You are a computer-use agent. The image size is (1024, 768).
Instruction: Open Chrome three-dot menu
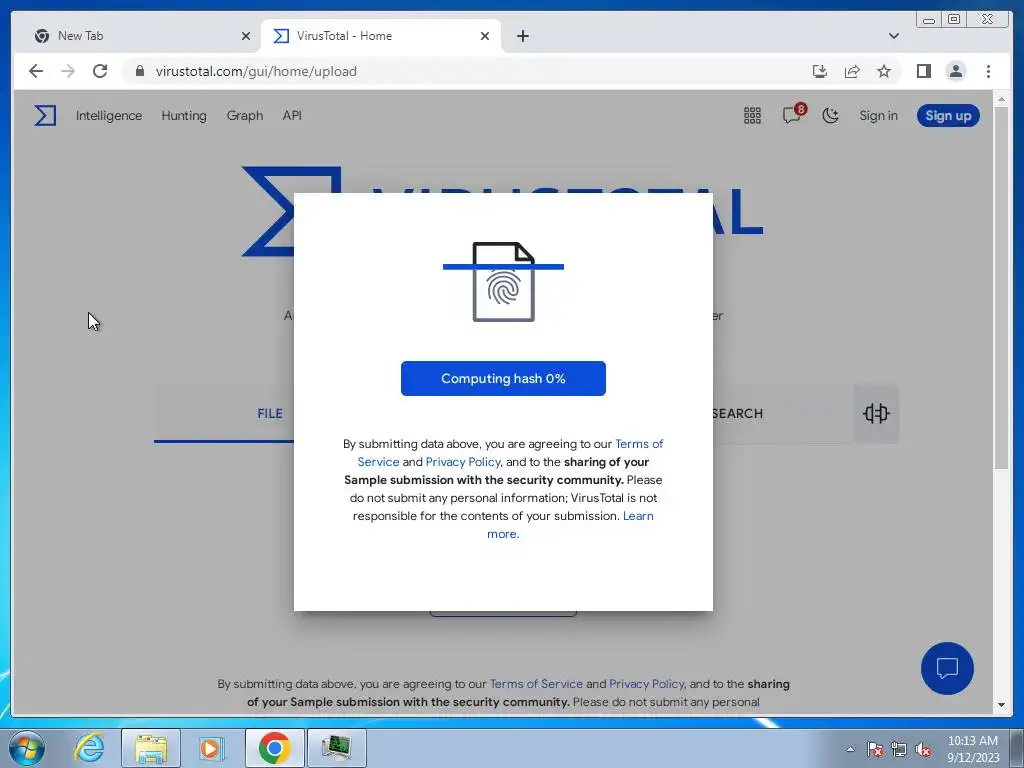tap(988, 71)
